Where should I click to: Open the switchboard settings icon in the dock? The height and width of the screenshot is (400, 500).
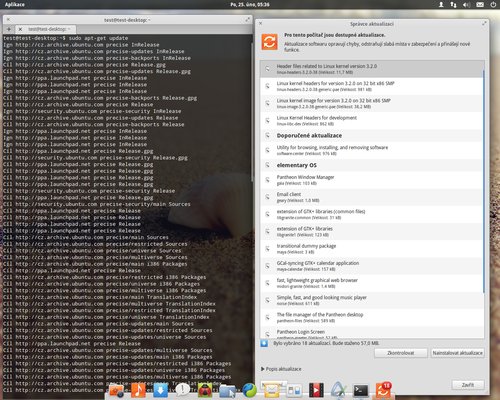[x=294, y=391]
